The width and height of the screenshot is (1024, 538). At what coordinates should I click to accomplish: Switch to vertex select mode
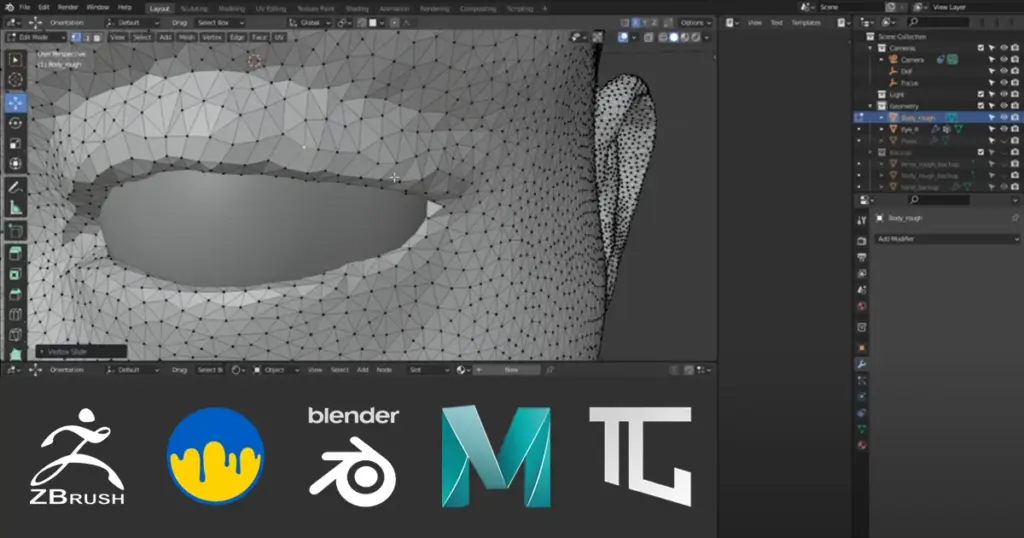[x=76, y=37]
